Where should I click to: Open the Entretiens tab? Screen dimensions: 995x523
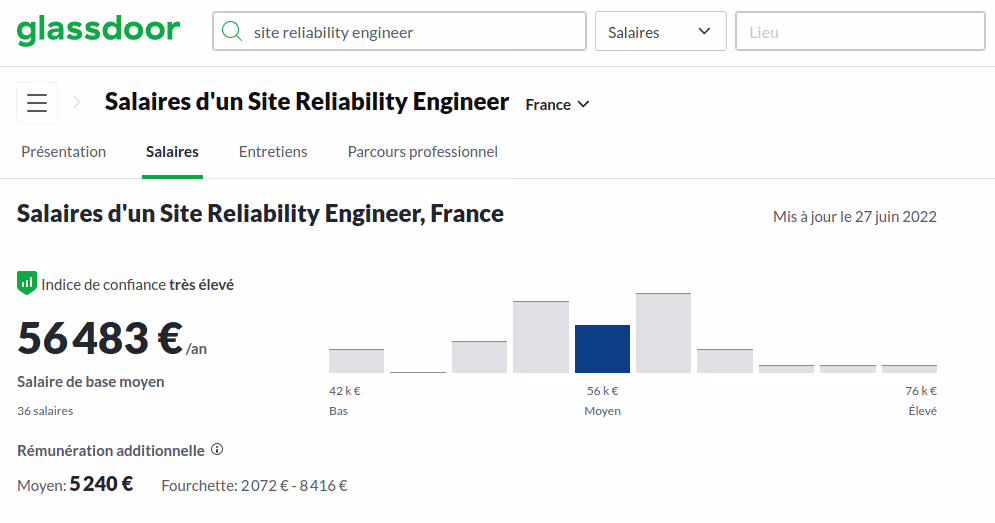click(x=273, y=152)
